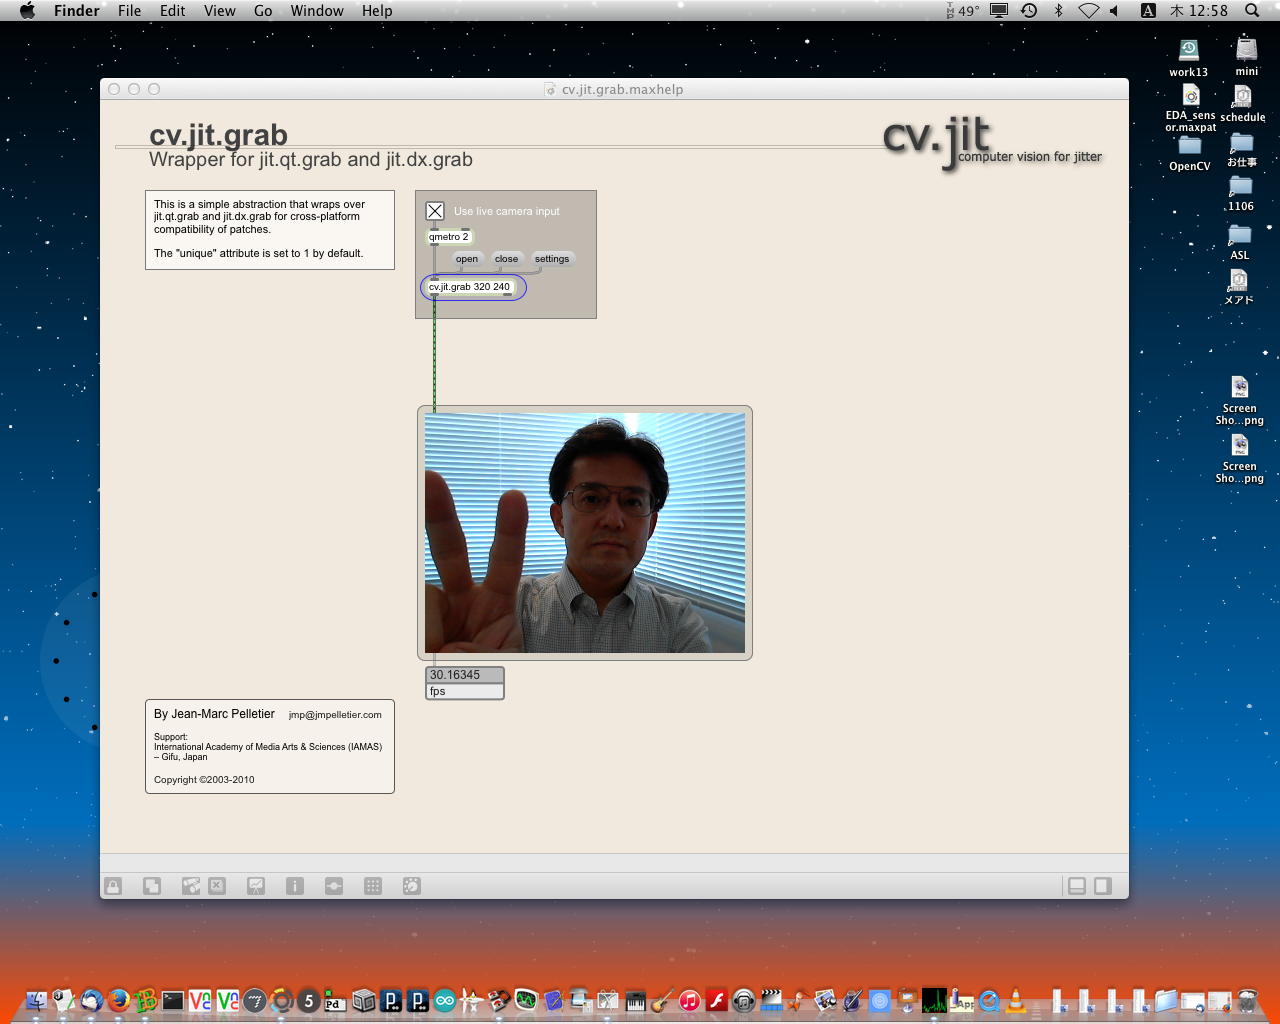
Task: Open the Trash in the Dock
Action: coord(1247,999)
